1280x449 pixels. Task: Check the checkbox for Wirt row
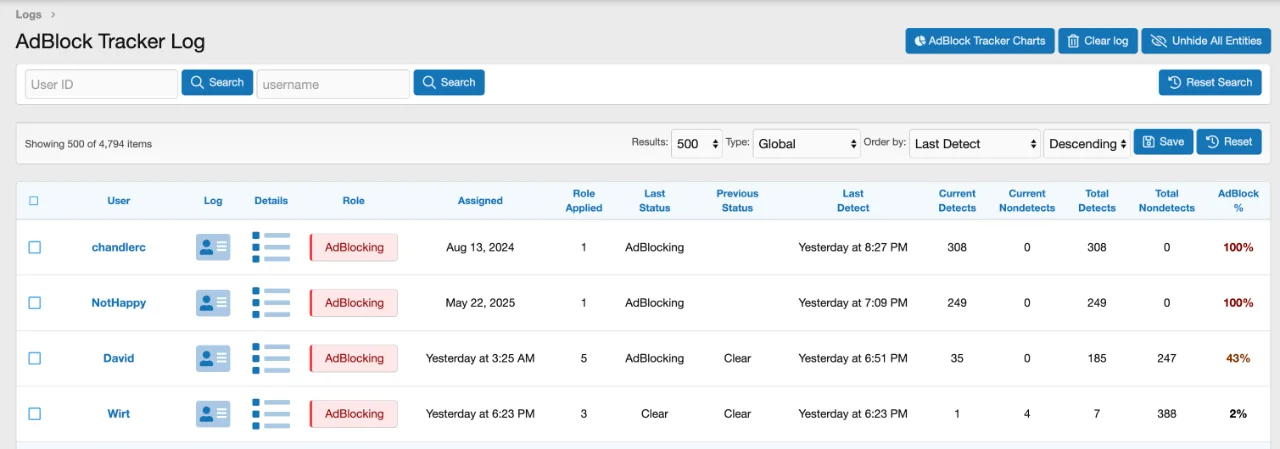pyautogui.click(x=35, y=414)
